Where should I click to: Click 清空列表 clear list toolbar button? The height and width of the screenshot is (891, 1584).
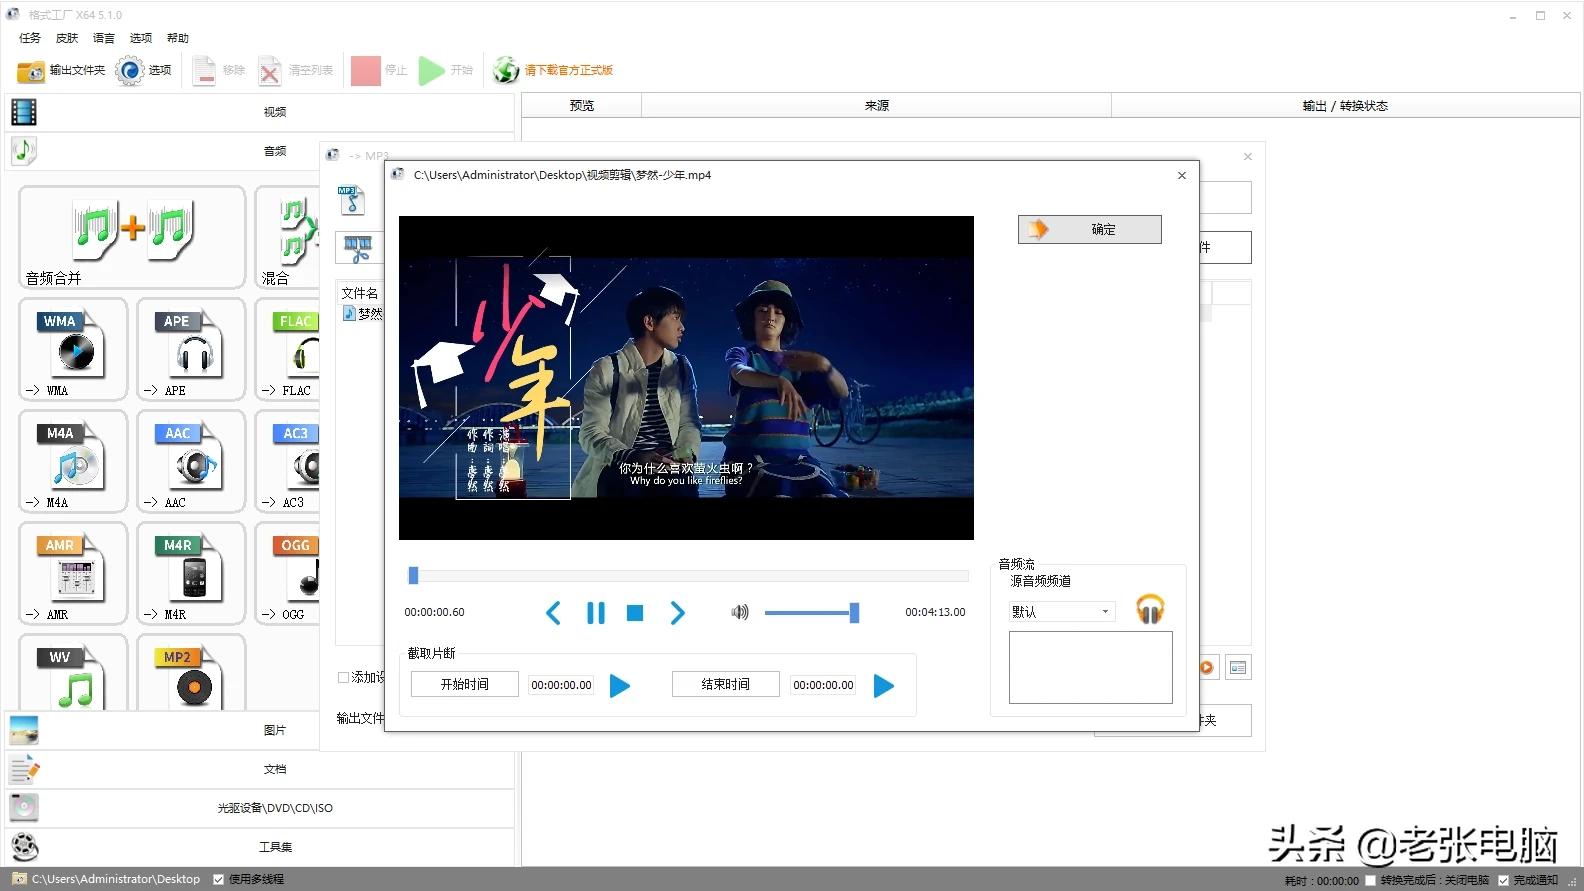[296, 70]
